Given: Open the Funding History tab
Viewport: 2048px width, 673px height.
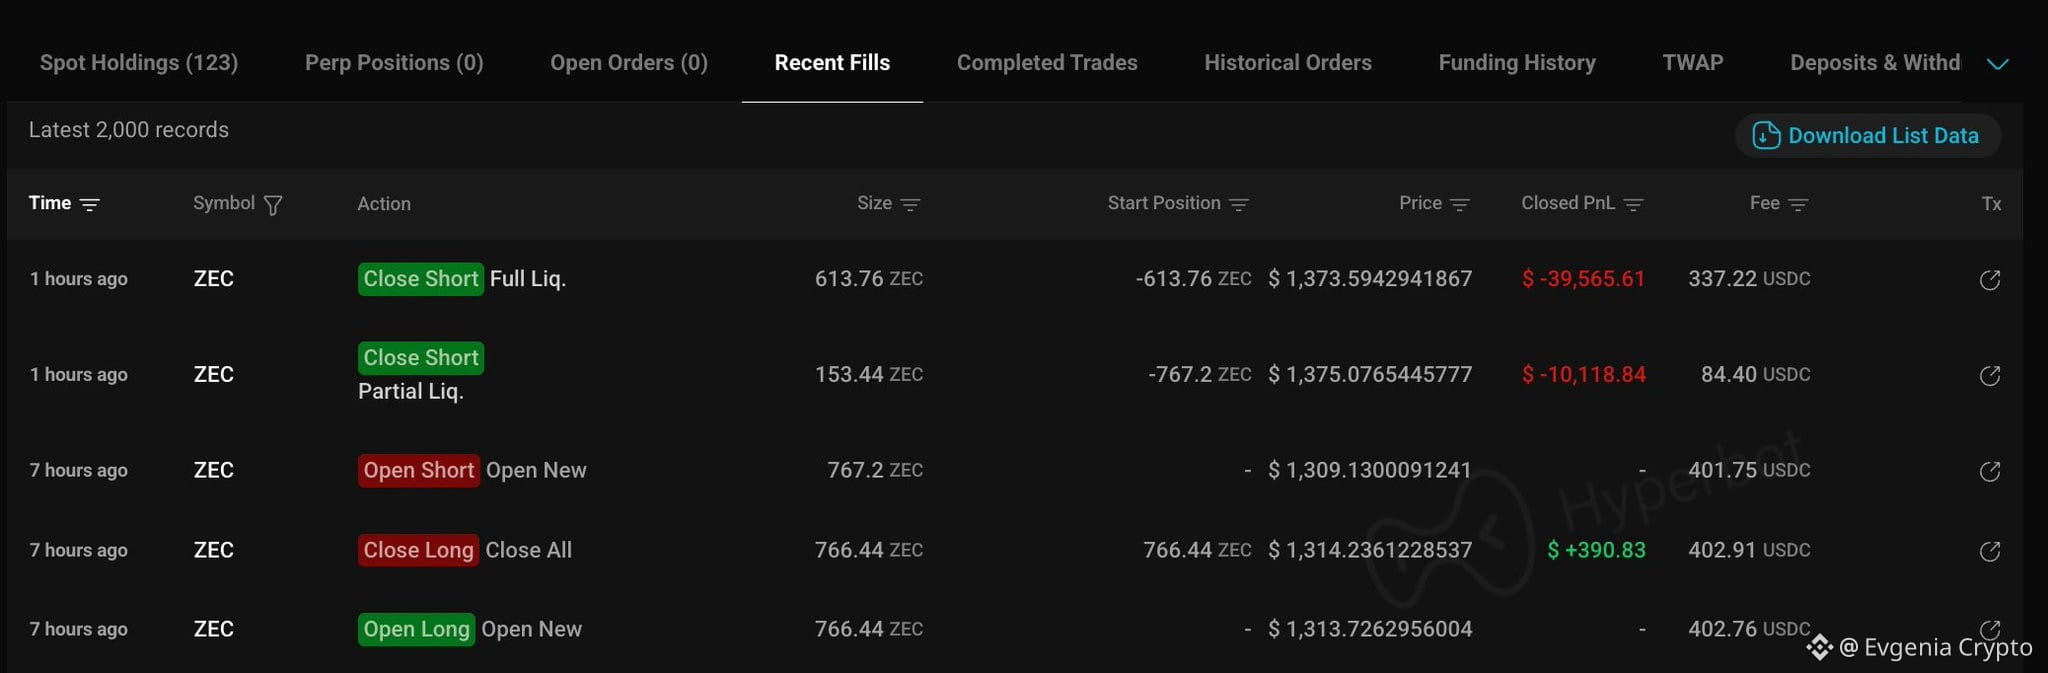Looking at the screenshot, I should (x=1517, y=62).
